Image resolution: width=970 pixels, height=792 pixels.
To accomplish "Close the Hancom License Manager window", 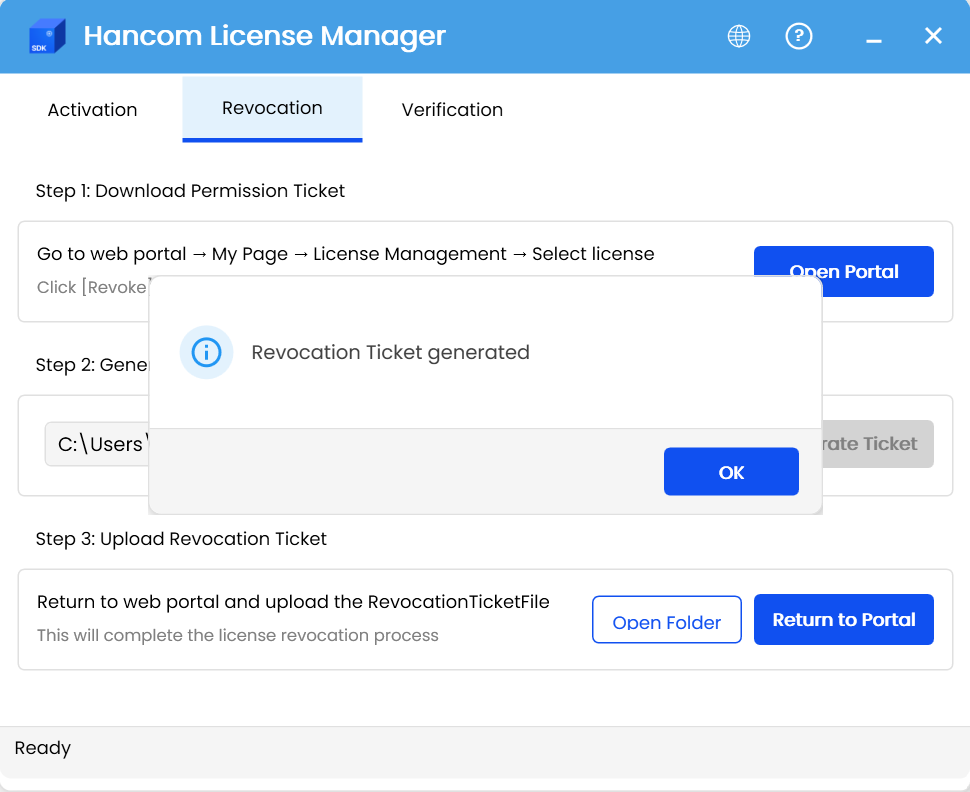I will click(x=933, y=35).
